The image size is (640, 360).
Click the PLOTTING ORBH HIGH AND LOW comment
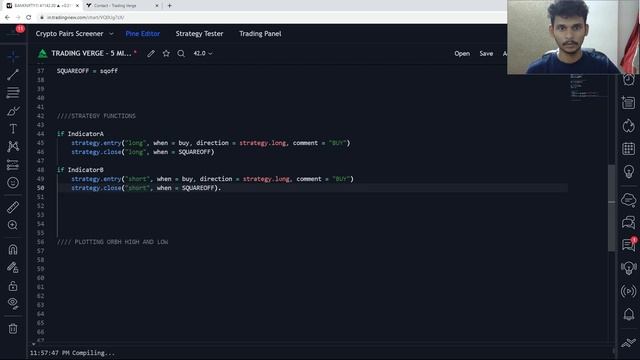[x=113, y=242]
